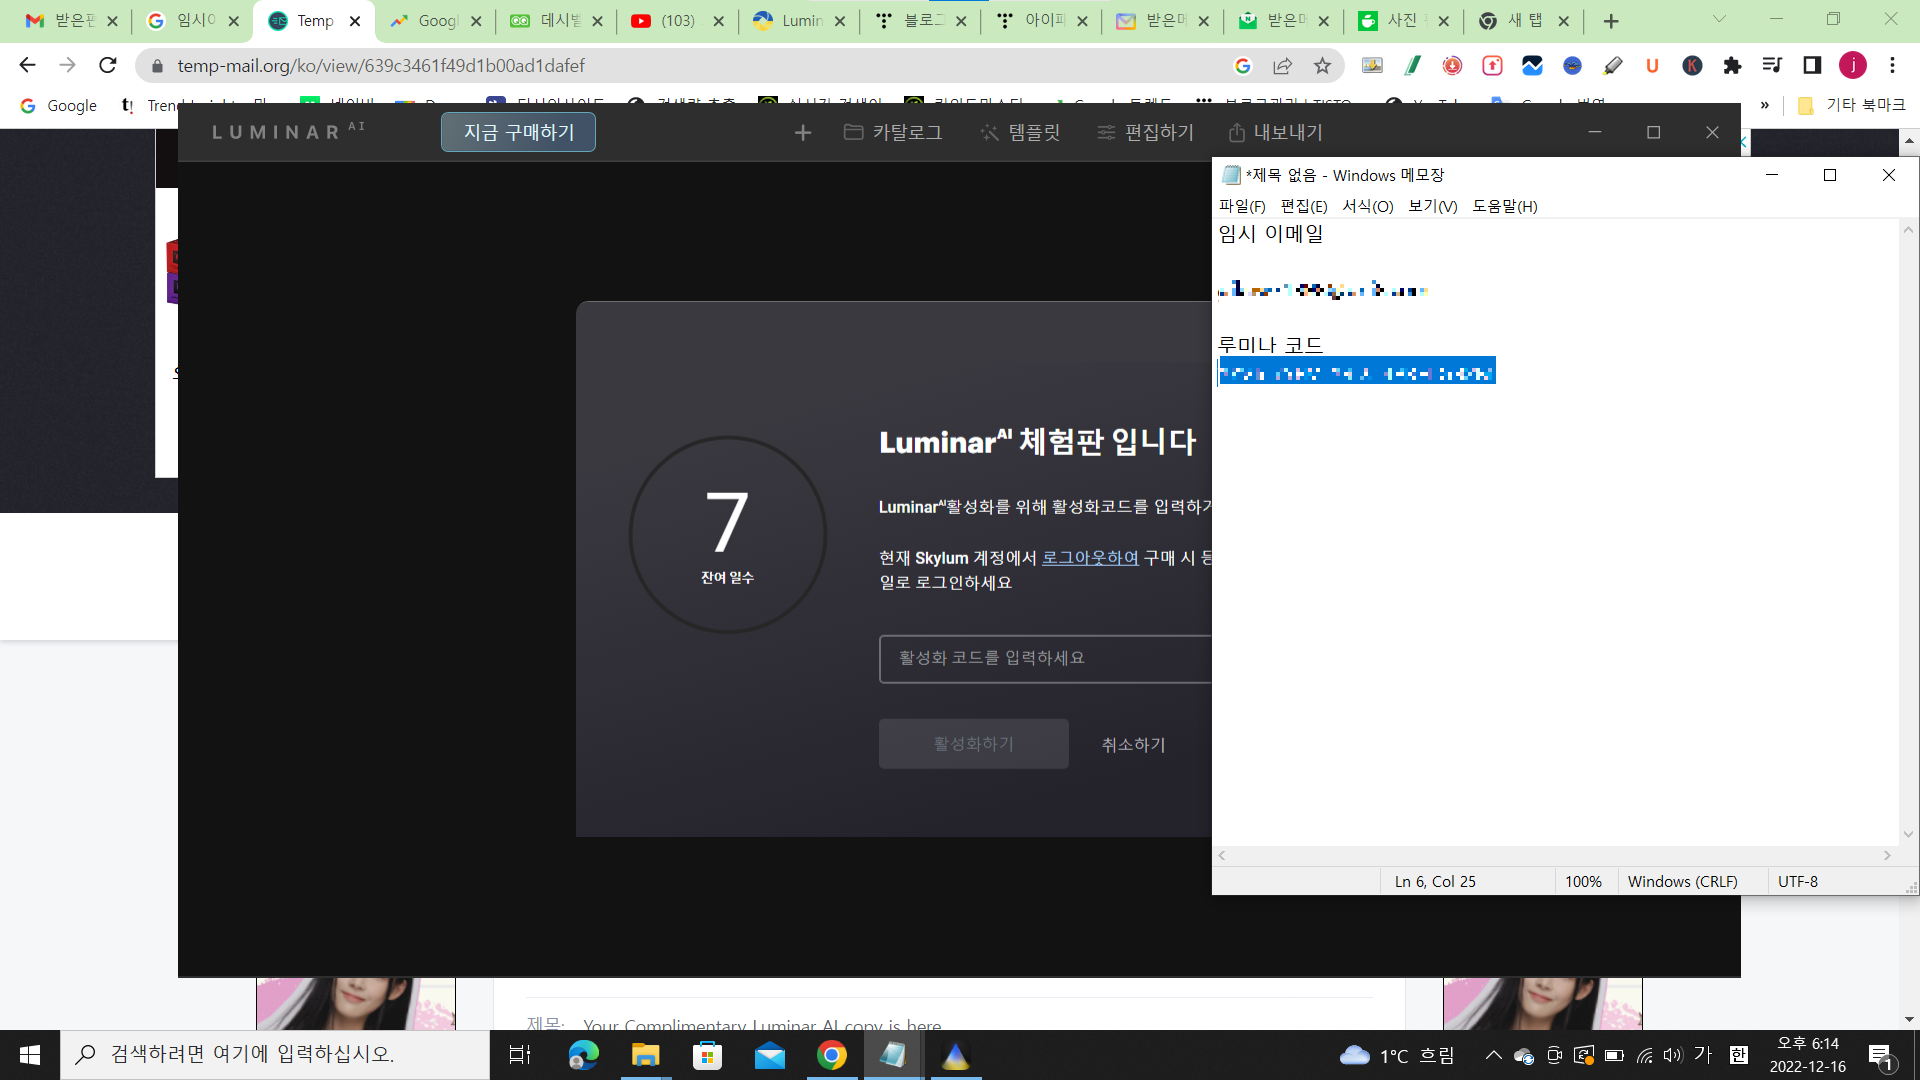Click the pink upload arrow extension icon

click(x=1492, y=66)
